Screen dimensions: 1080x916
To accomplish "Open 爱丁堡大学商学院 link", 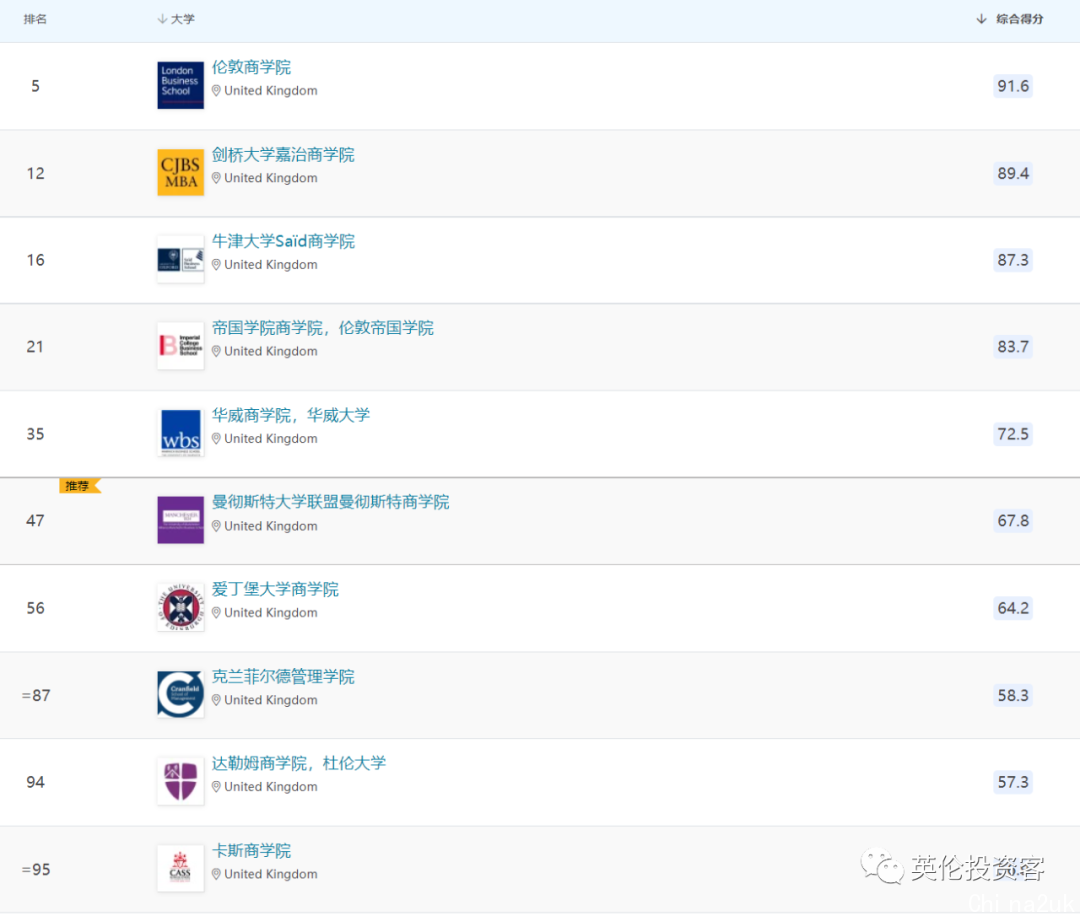I will 276,590.
